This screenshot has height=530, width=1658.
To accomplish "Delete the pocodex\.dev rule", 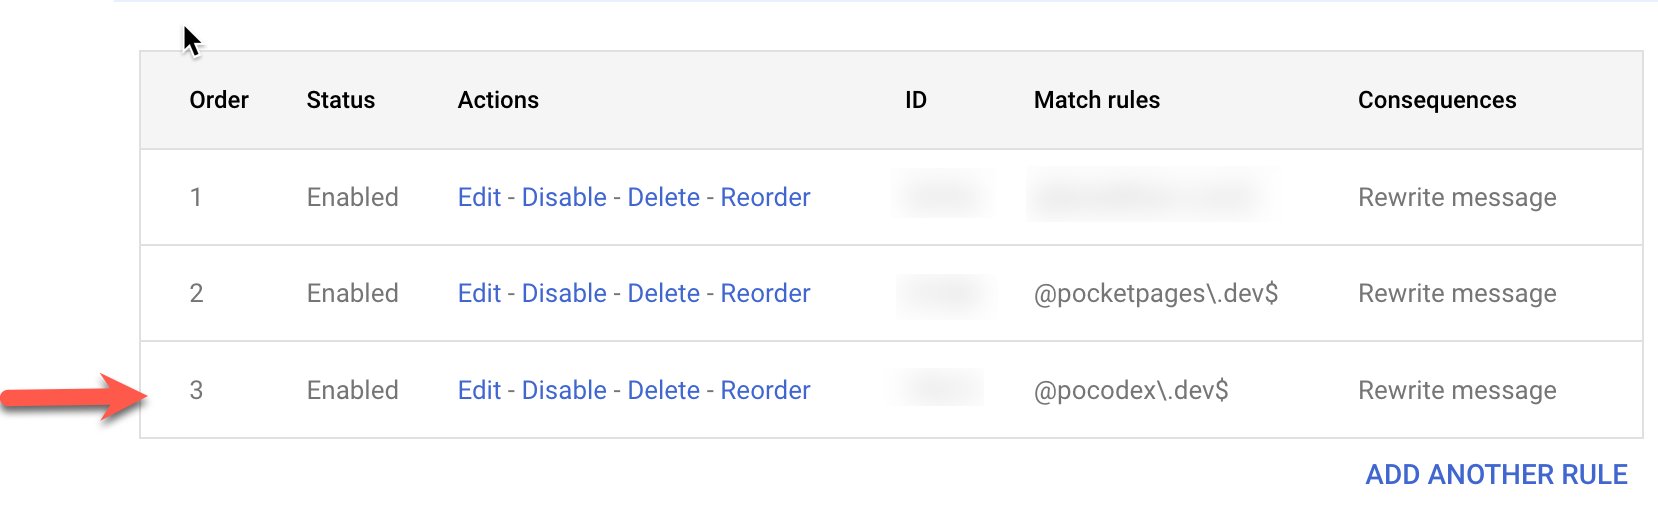I will pyautogui.click(x=663, y=390).
